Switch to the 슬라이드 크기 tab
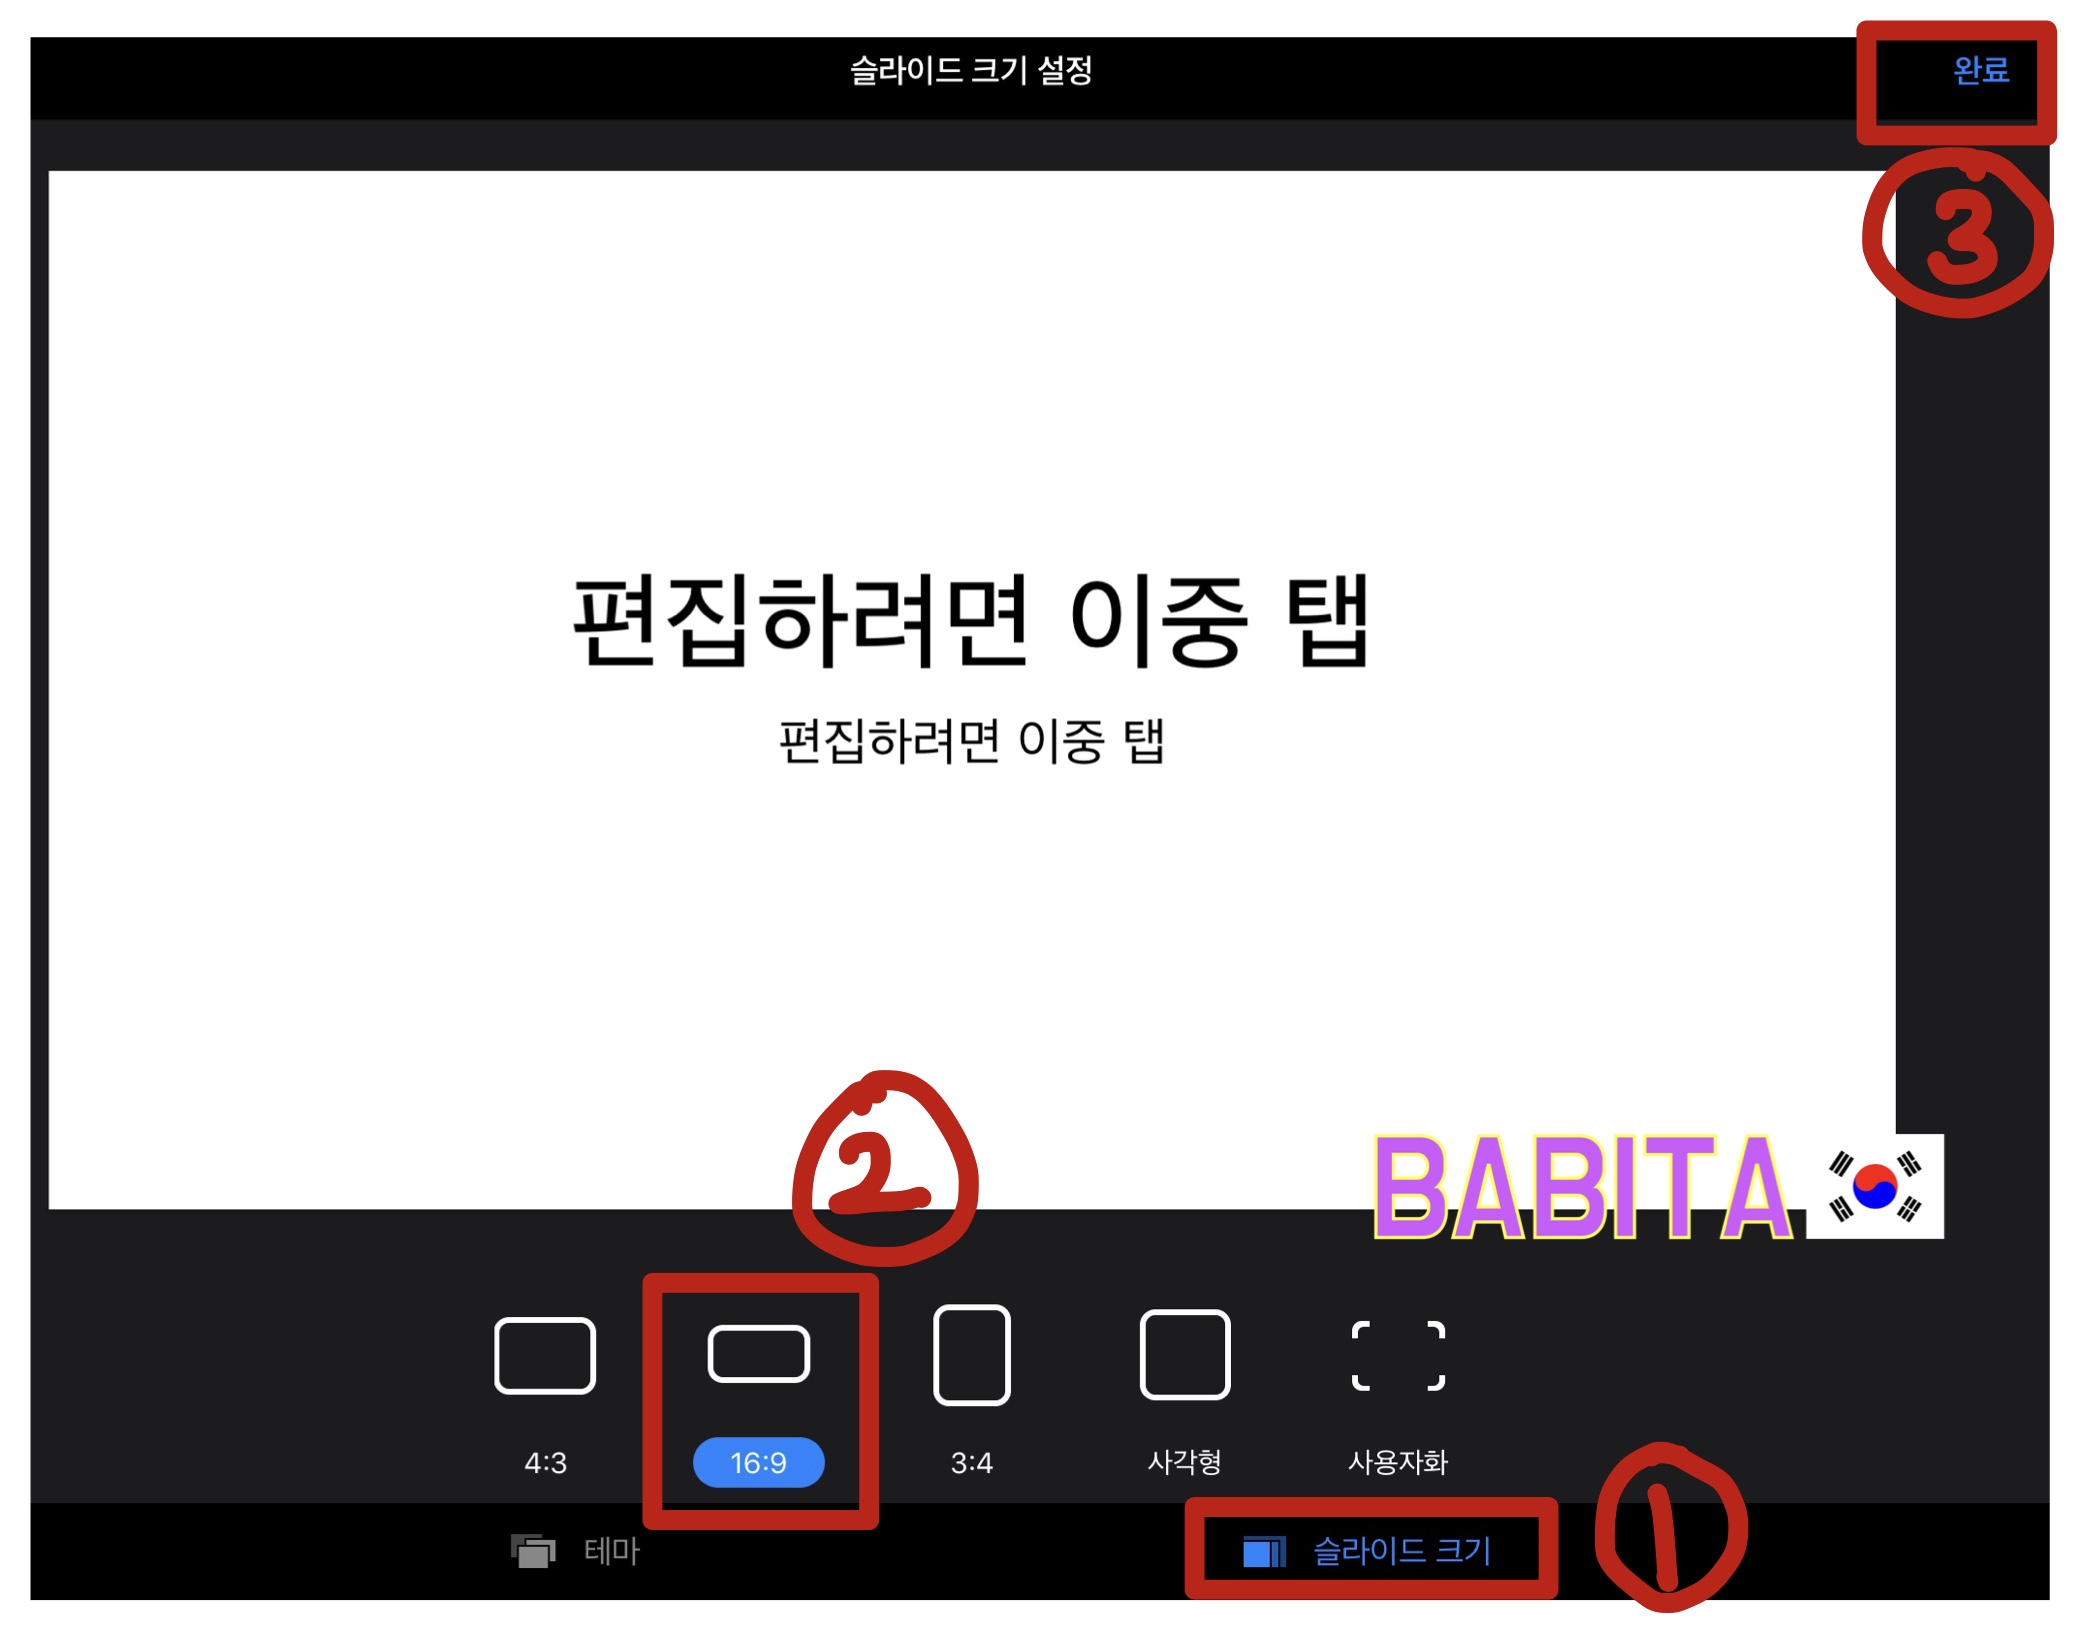Viewport: 2086px width, 1647px height. point(1401,1551)
